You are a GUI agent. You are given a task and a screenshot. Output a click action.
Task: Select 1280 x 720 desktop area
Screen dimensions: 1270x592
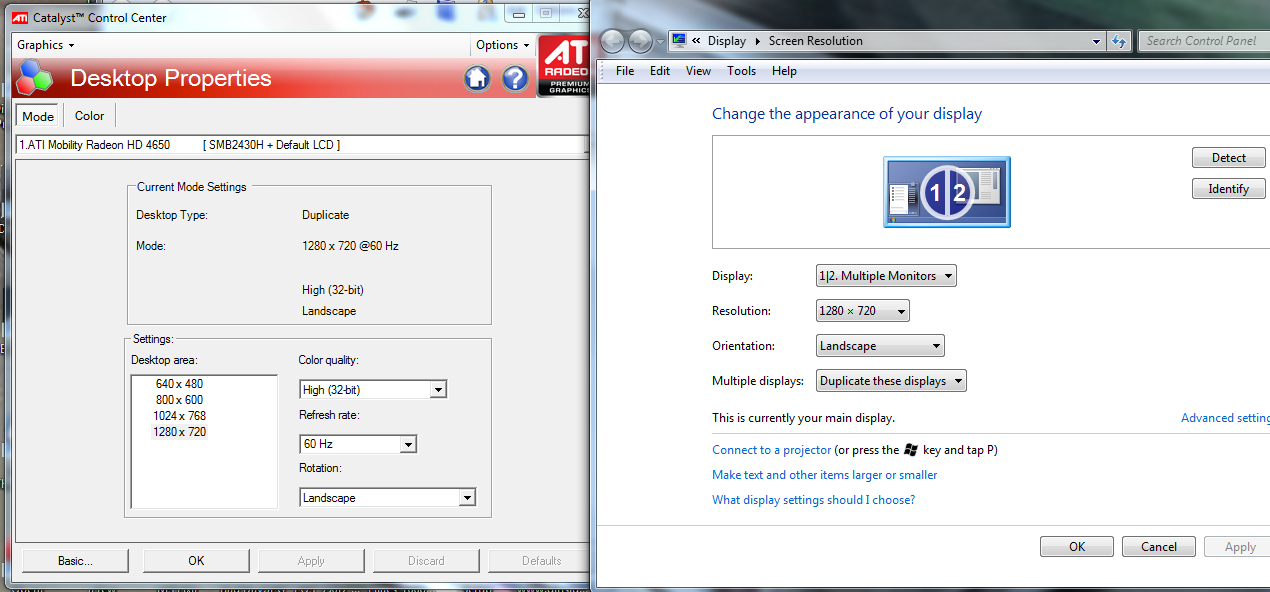(179, 432)
